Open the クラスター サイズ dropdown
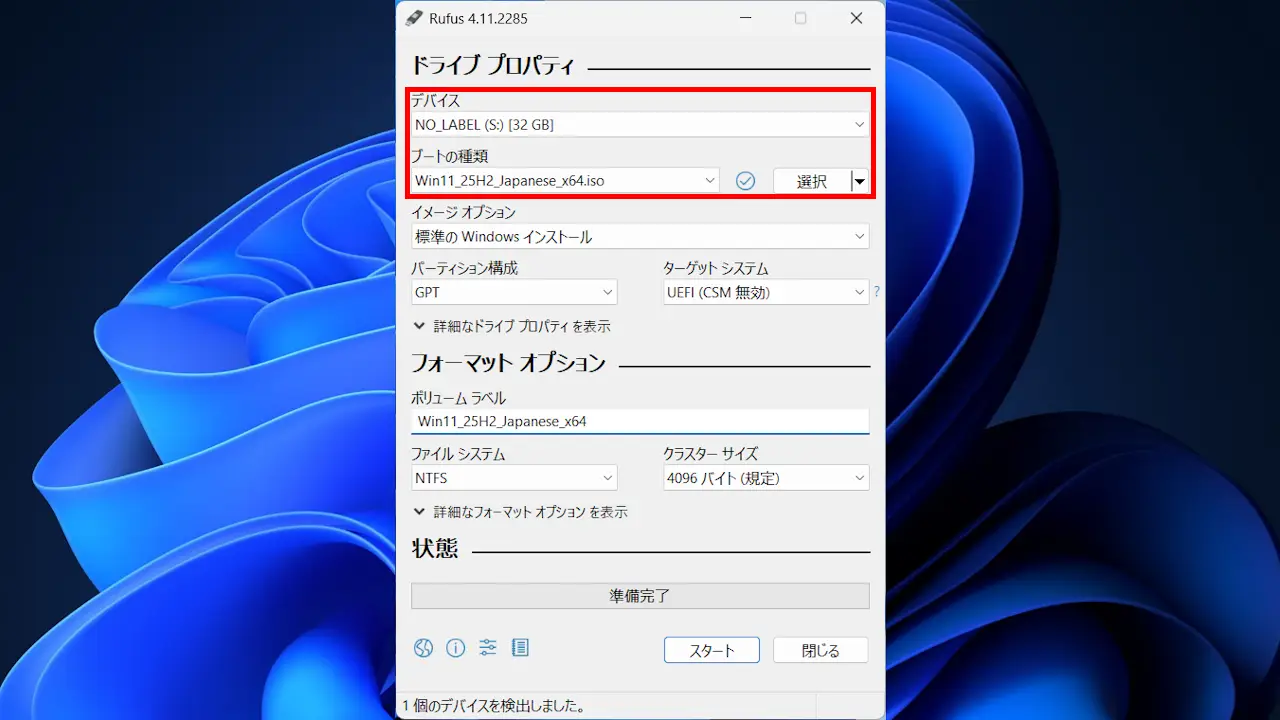Screen dimensions: 1280x720 click(765, 479)
